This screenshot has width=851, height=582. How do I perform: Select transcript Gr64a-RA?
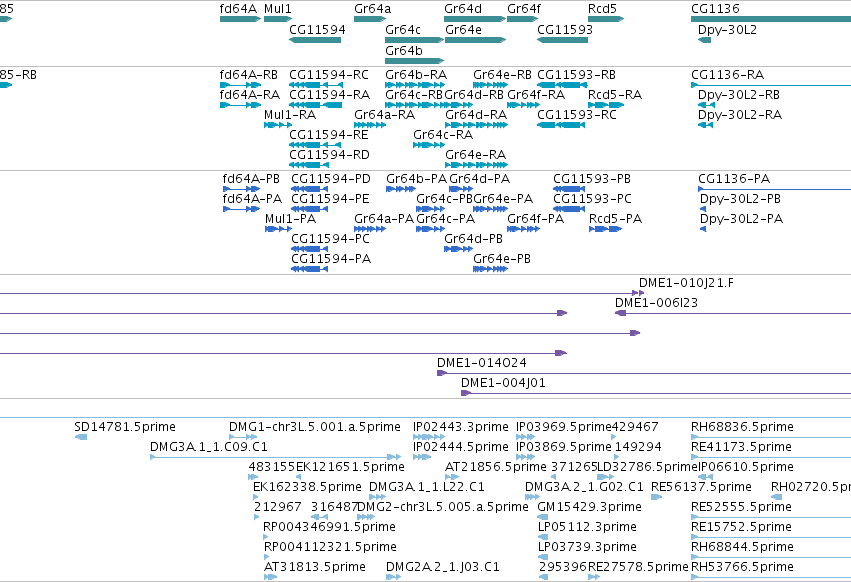pos(384,115)
